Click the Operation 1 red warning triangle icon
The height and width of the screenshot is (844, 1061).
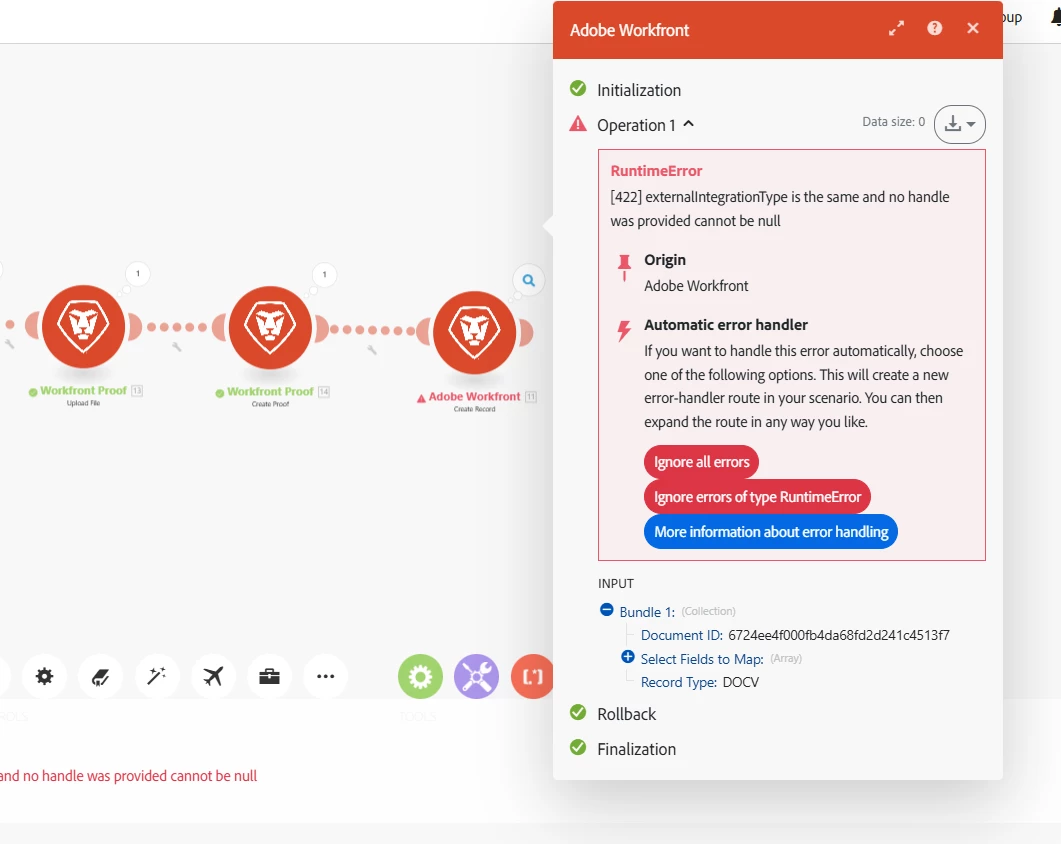coord(578,124)
